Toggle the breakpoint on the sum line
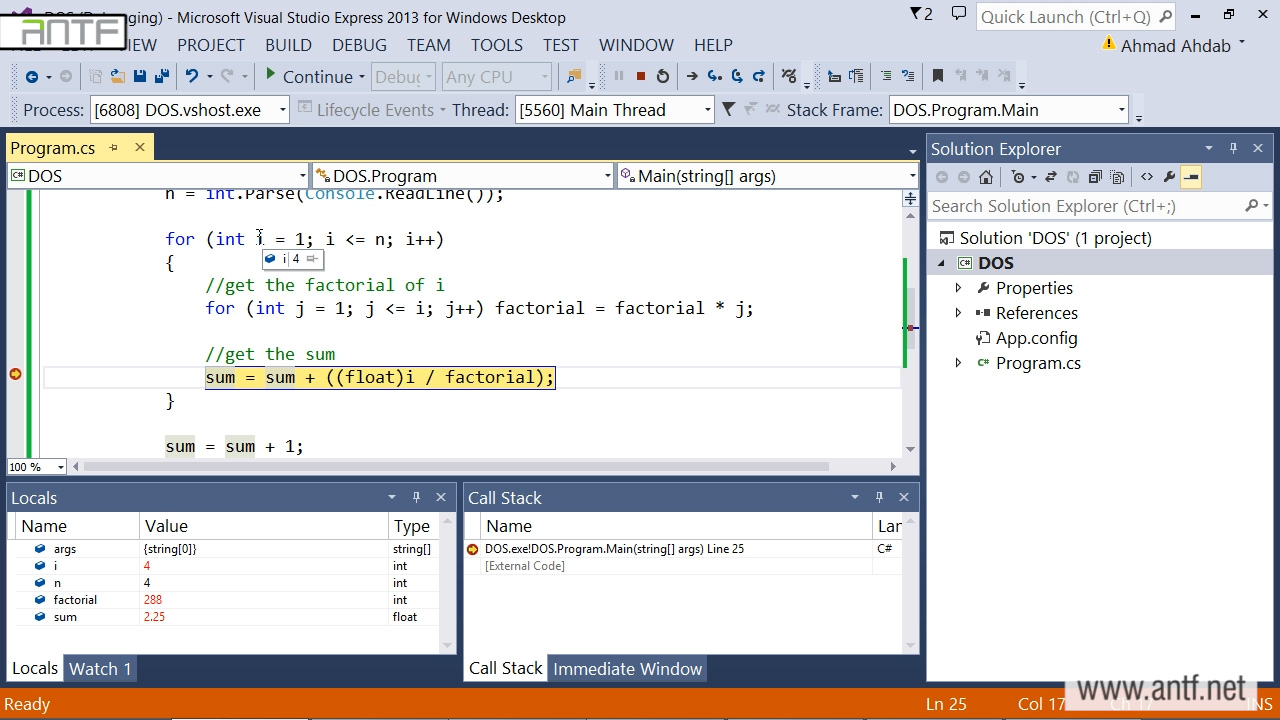 [15, 374]
